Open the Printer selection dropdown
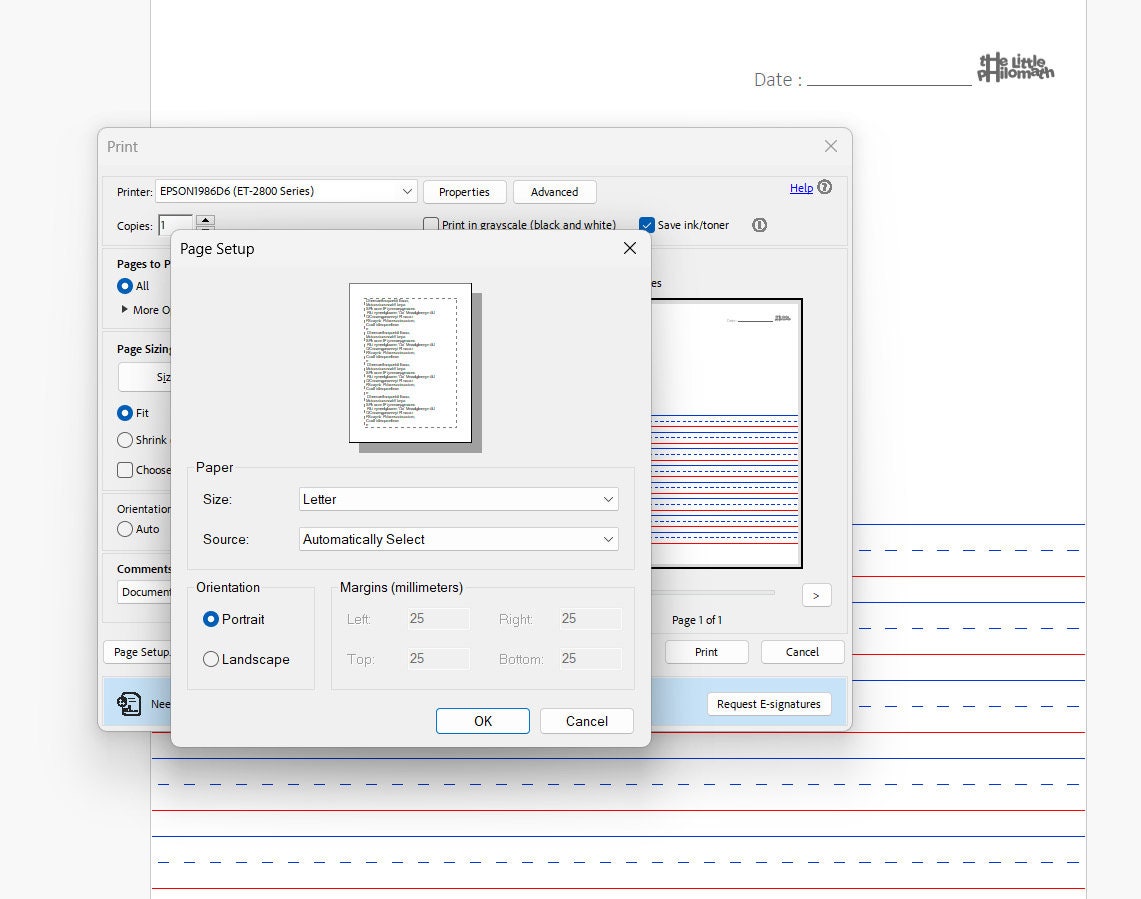This screenshot has height=899, width=1141. pos(286,191)
